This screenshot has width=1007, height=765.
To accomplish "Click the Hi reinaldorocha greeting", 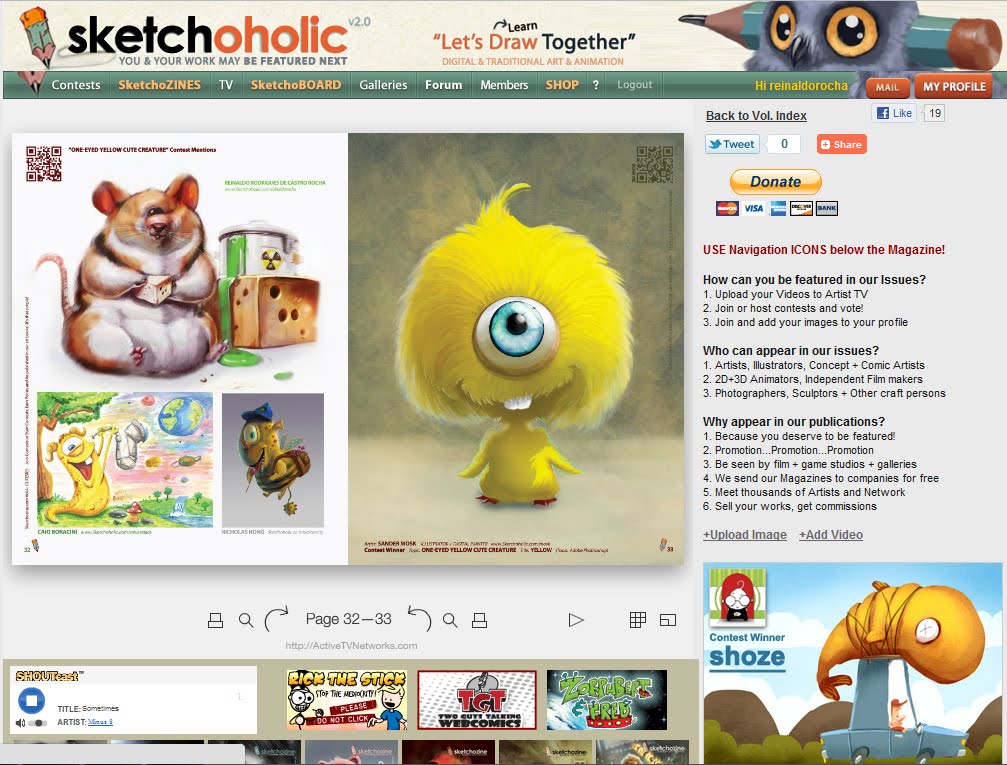I will 801,86.
